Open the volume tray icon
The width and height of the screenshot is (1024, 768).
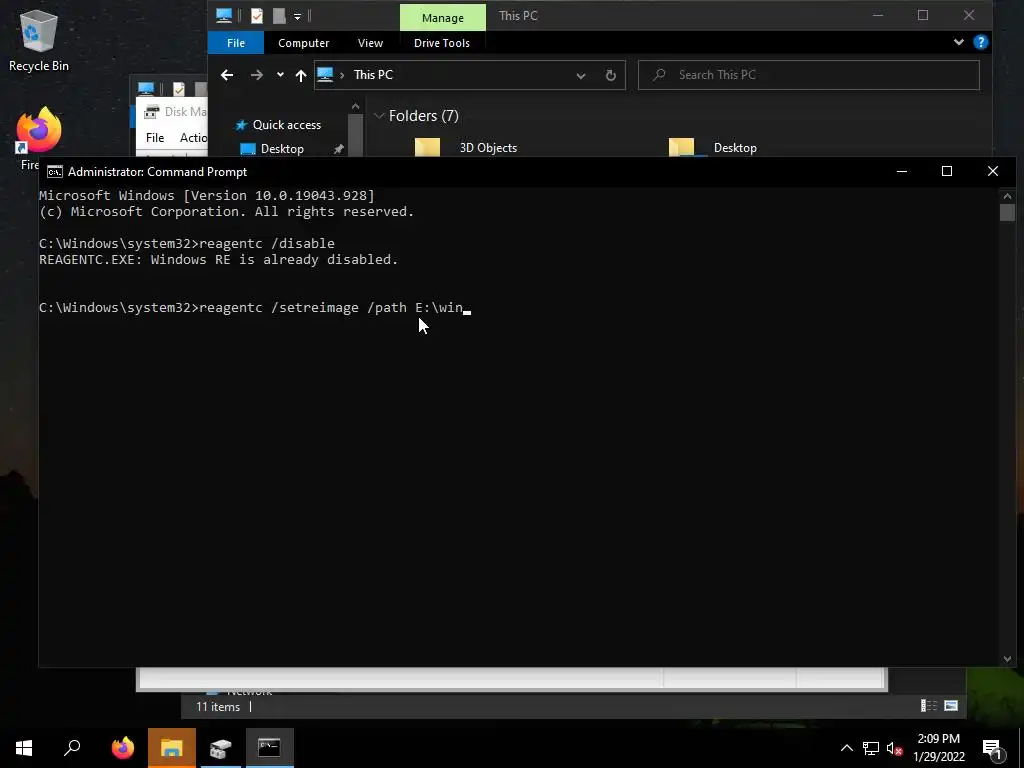pyautogui.click(x=895, y=748)
